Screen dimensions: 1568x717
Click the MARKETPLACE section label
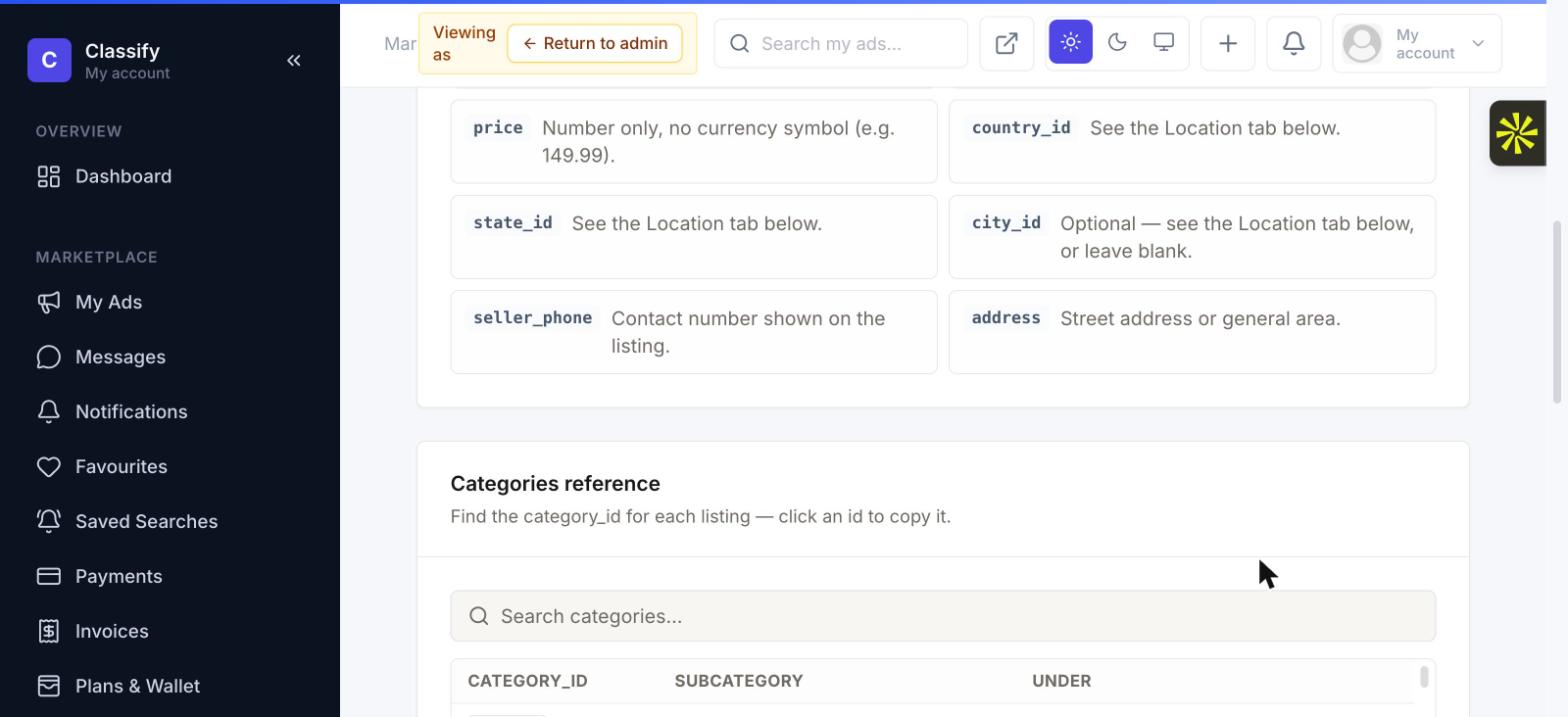pyautogui.click(x=97, y=257)
